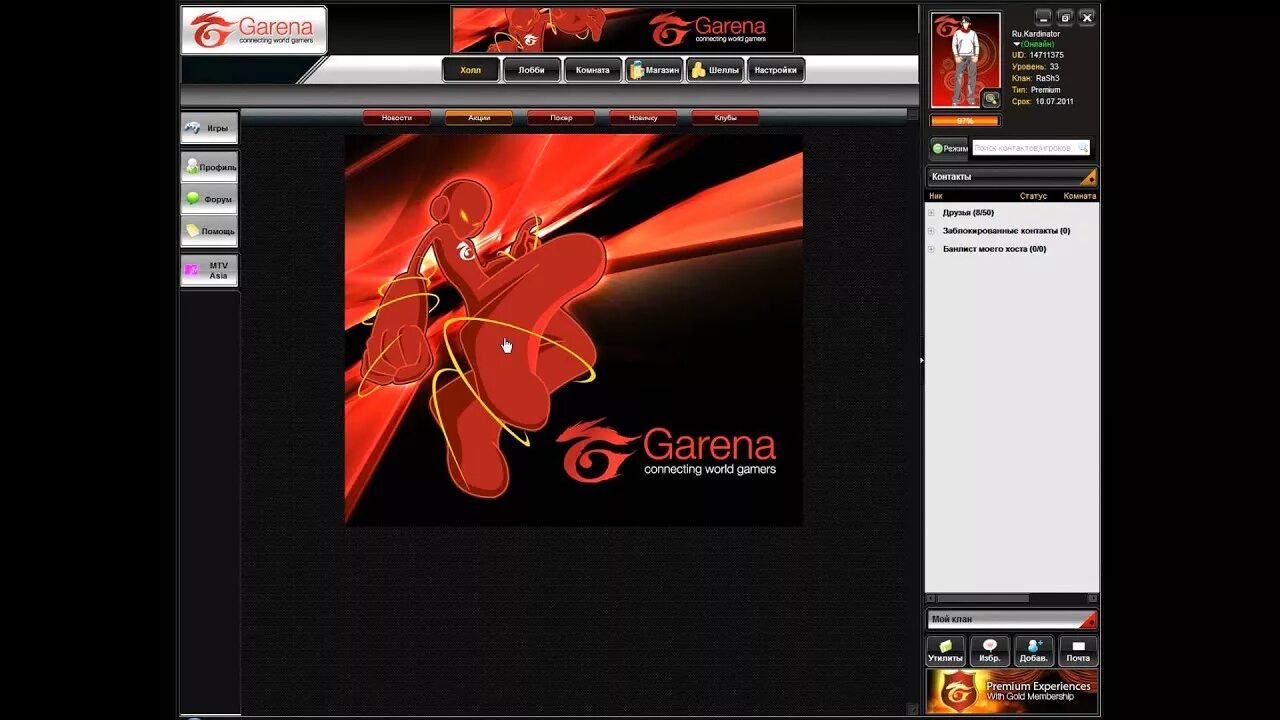Sort contacts by Ник column
This screenshot has width=1280, height=720.
point(936,196)
